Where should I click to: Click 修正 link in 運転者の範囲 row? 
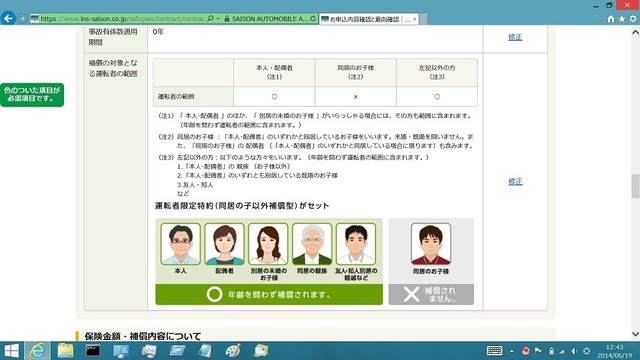tap(515, 182)
